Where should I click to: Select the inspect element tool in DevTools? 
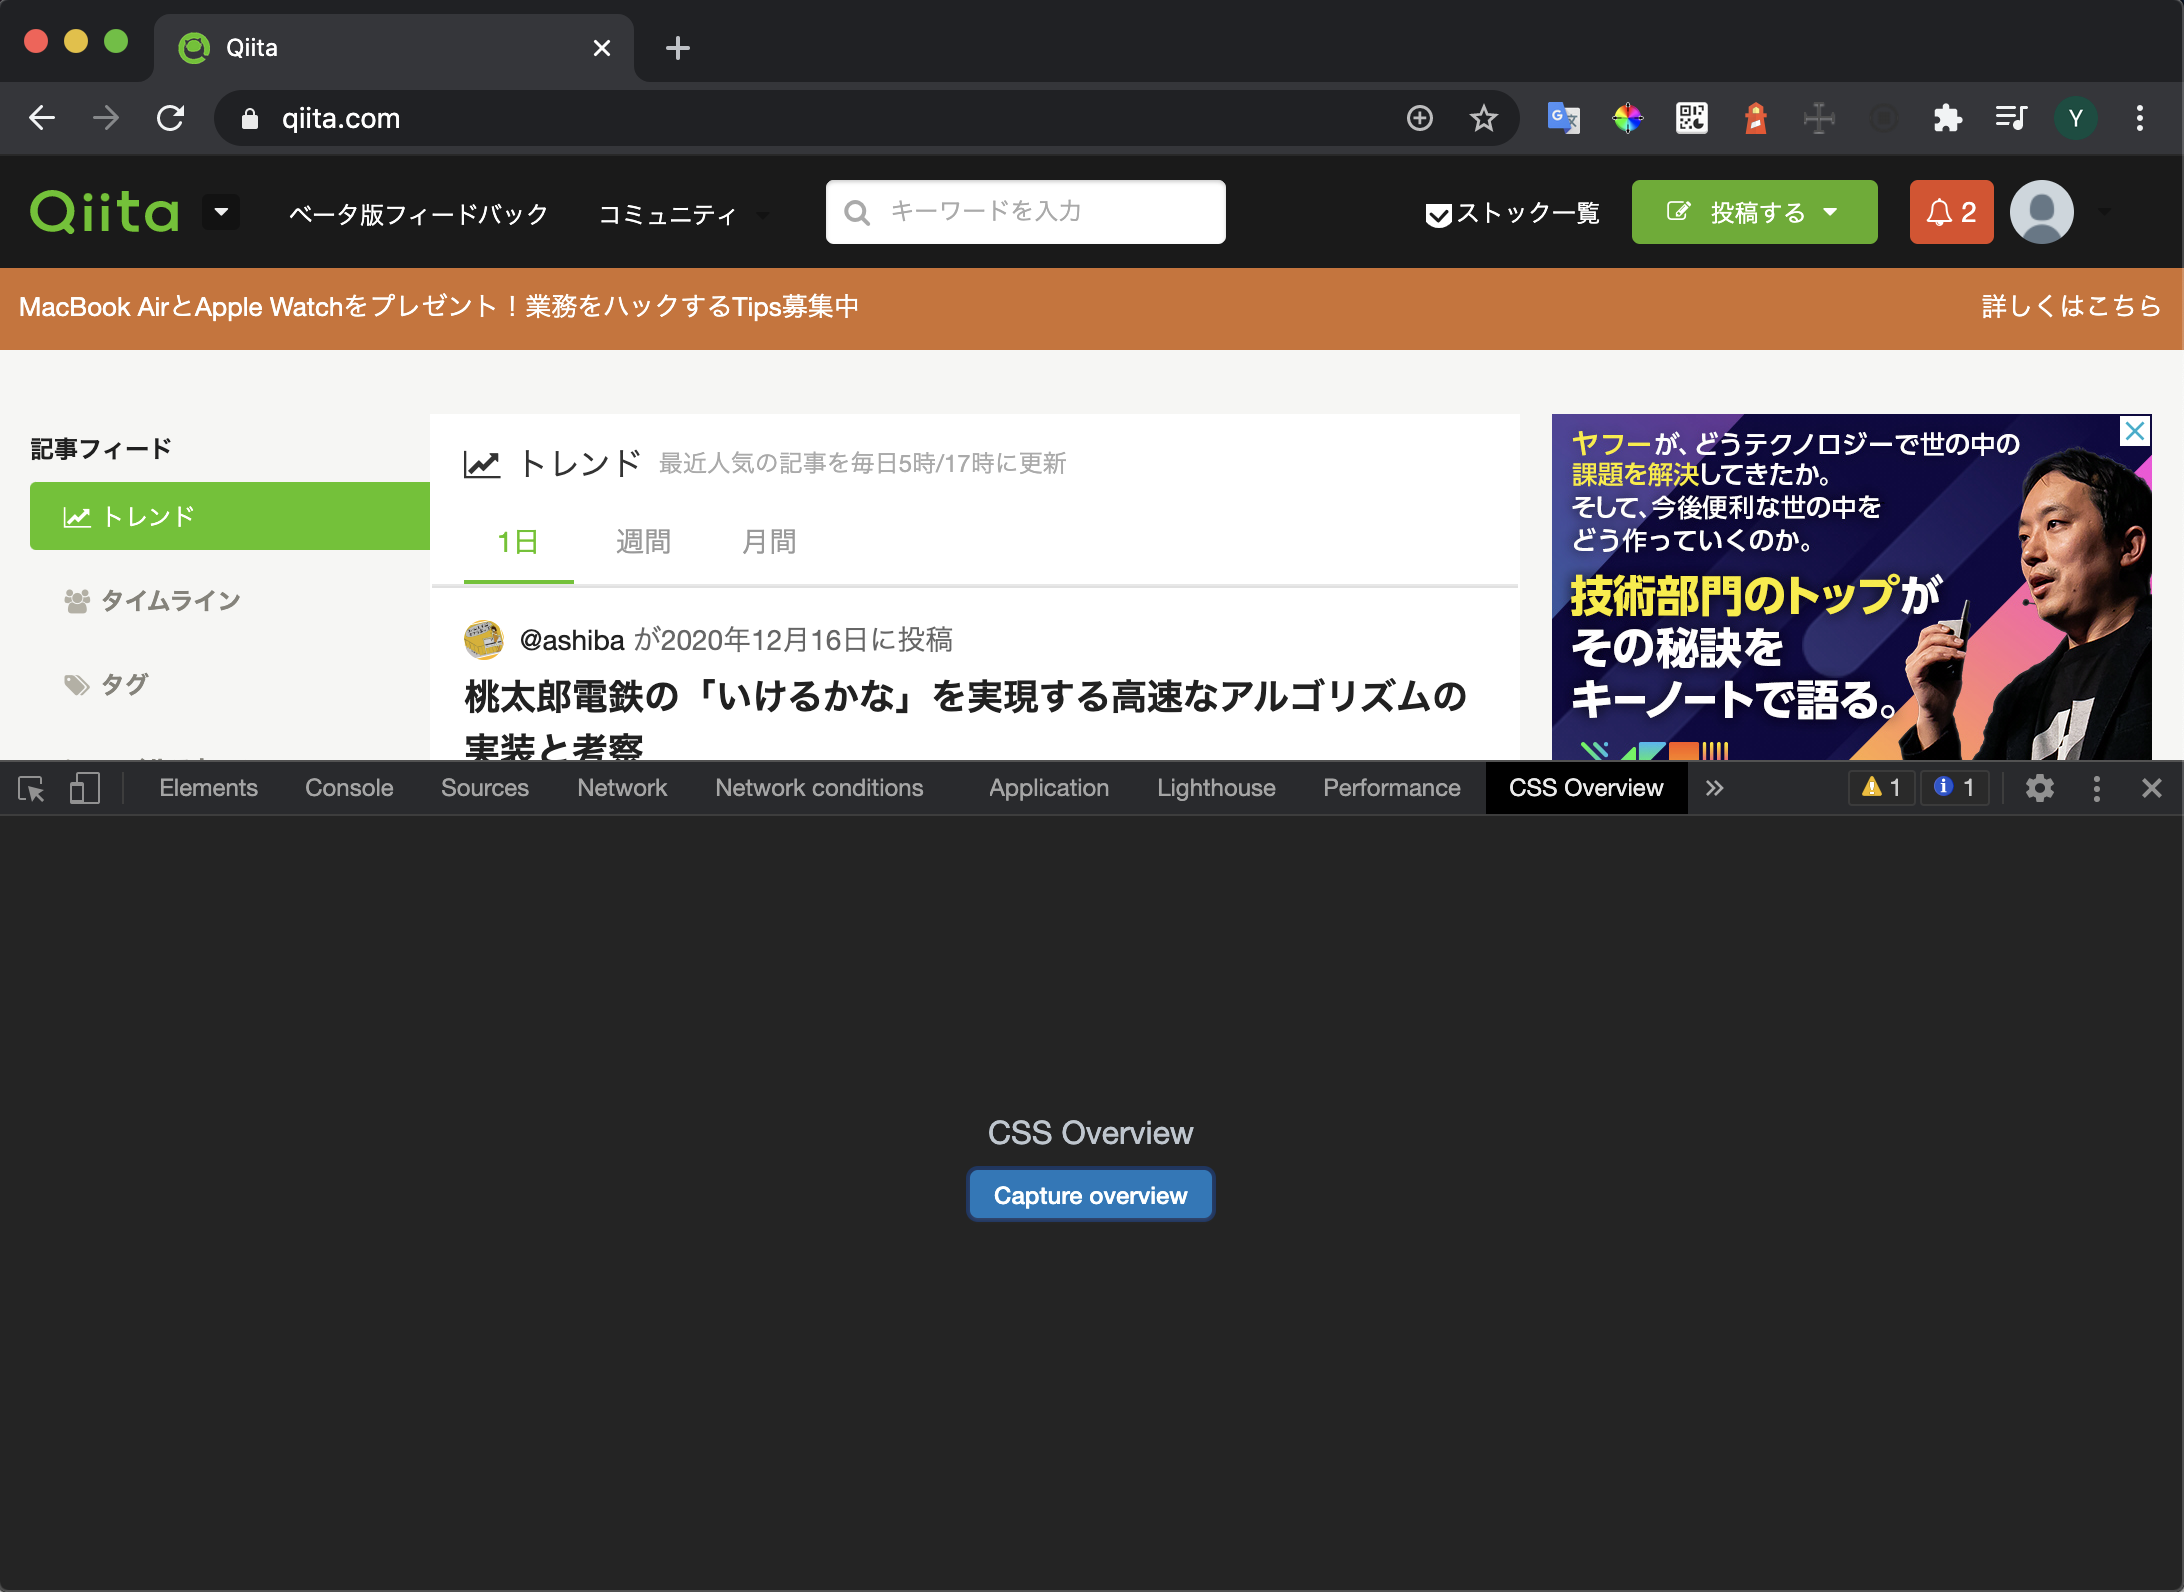[31, 789]
